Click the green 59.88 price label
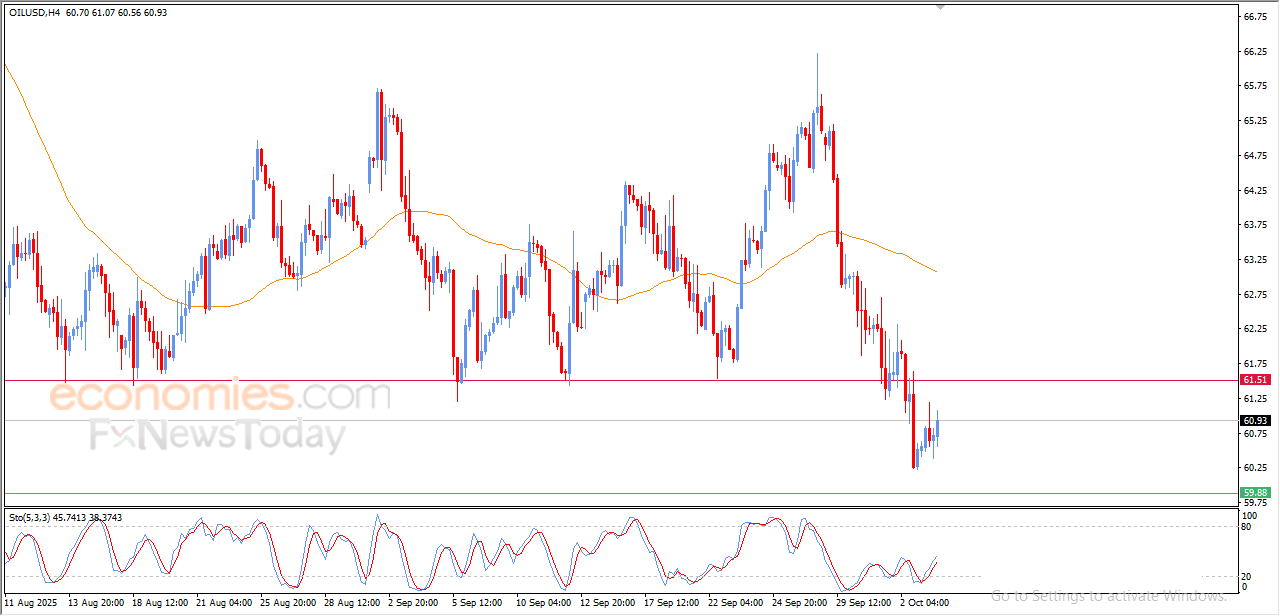 click(x=1254, y=492)
